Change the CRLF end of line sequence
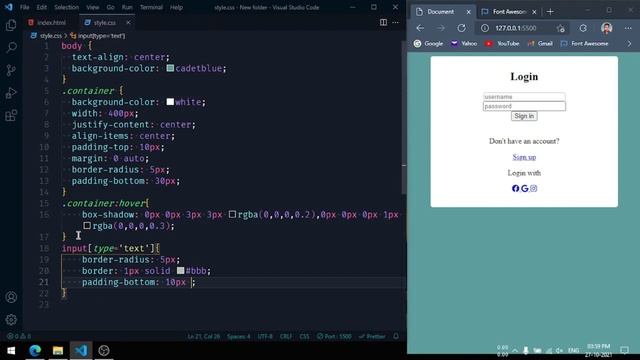Screen dimensions: 640x360 tap(286, 336)
